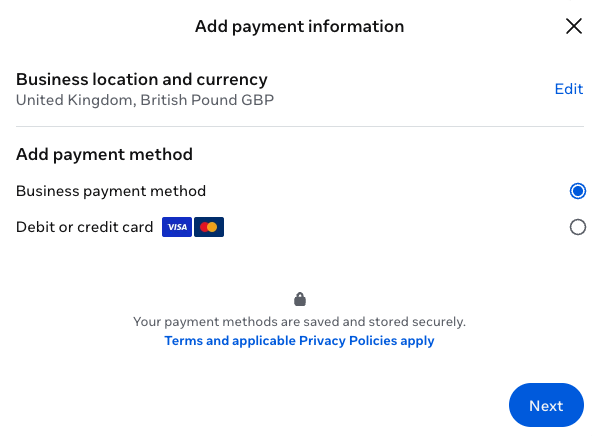Click United Kingdom, British Pound GBP text
Screen dimensions: 599x447
point(145,100)
